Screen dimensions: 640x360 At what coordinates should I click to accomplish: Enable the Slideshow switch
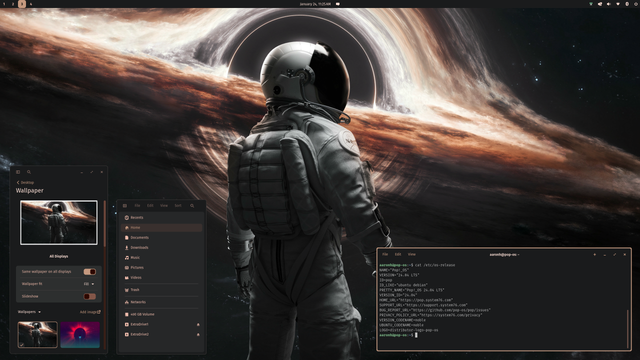pos(90,296)
